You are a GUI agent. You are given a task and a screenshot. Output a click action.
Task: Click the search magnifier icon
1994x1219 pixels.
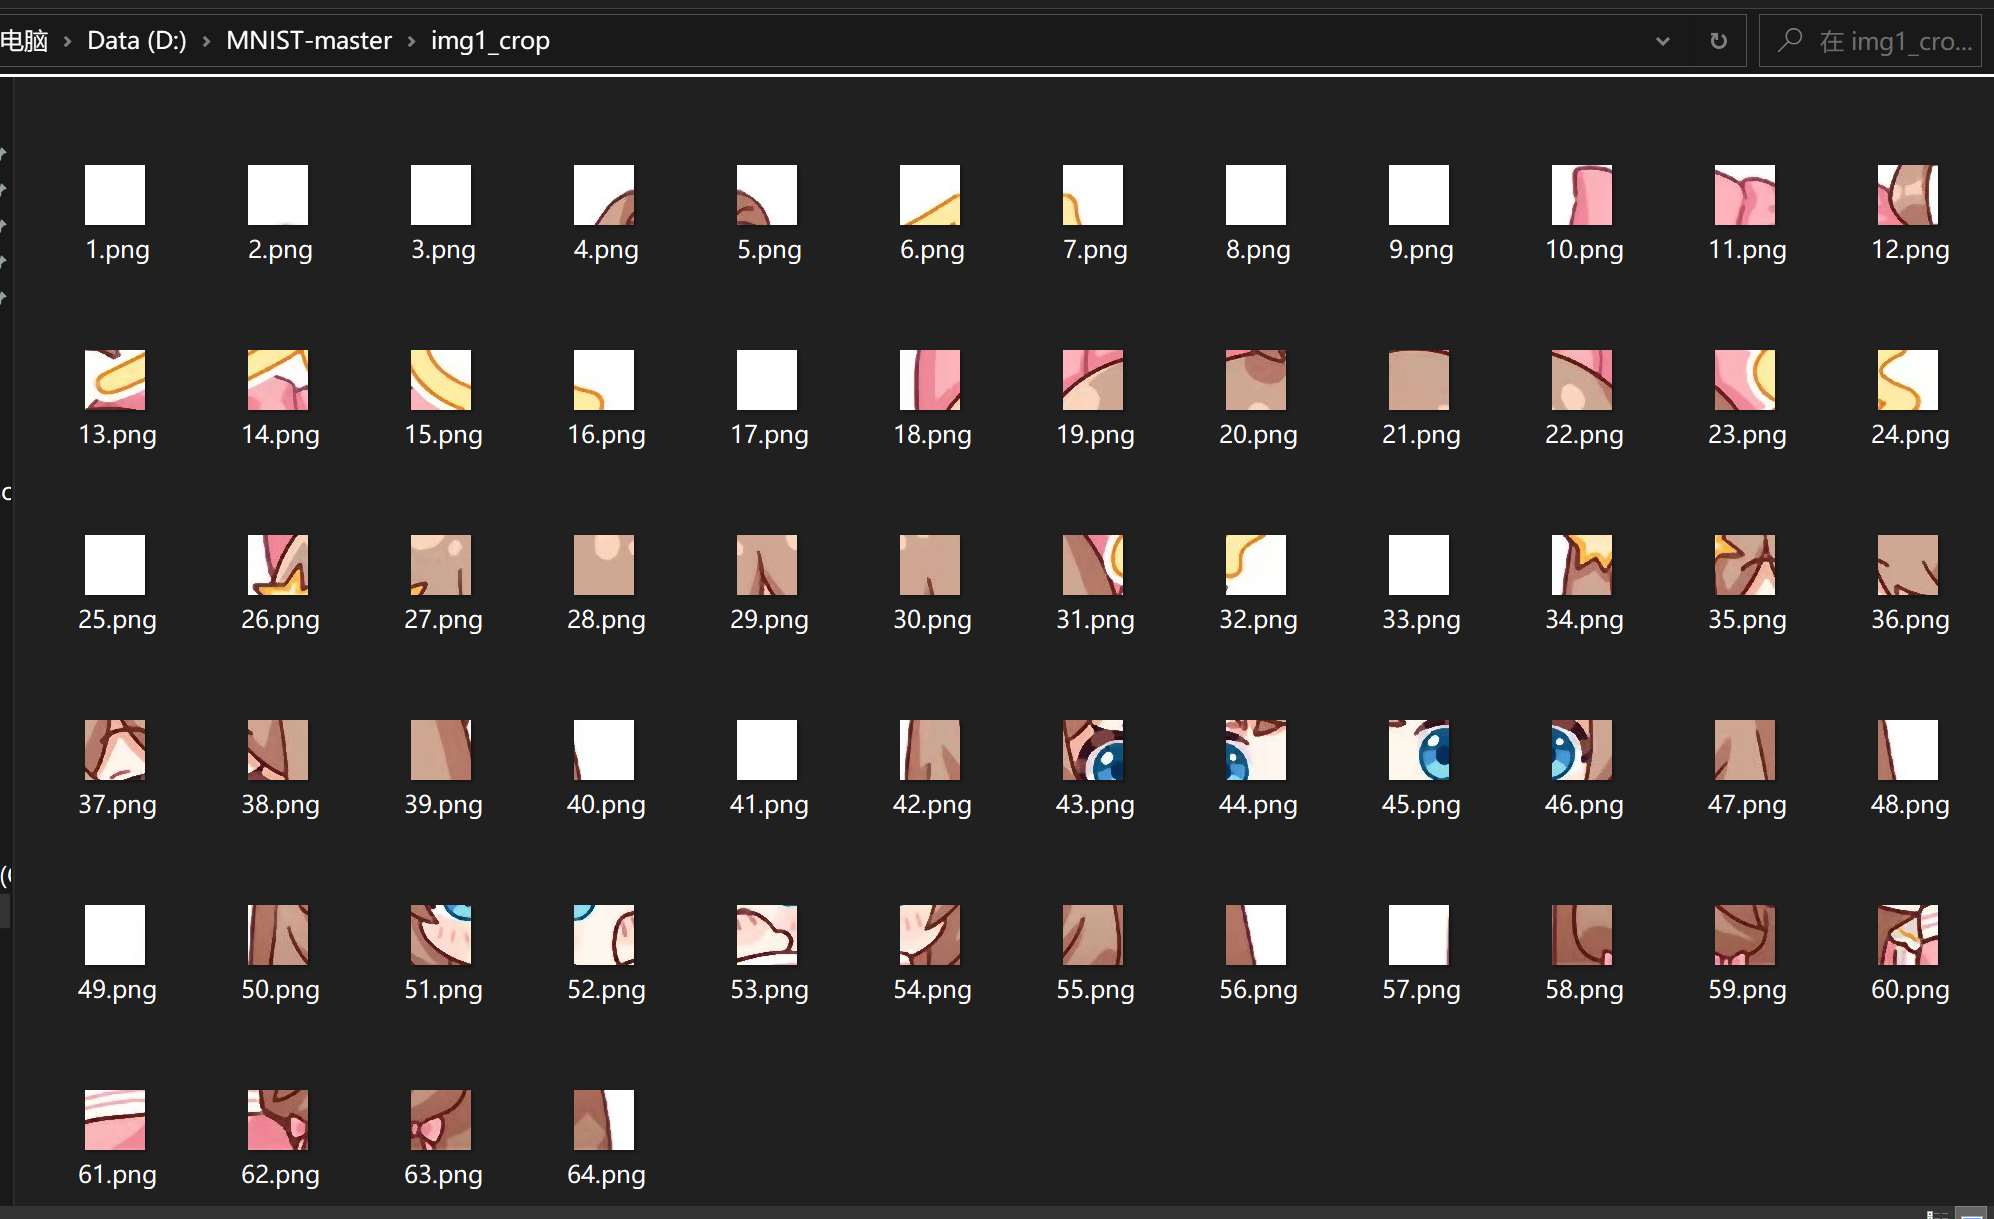point(1790,40)
